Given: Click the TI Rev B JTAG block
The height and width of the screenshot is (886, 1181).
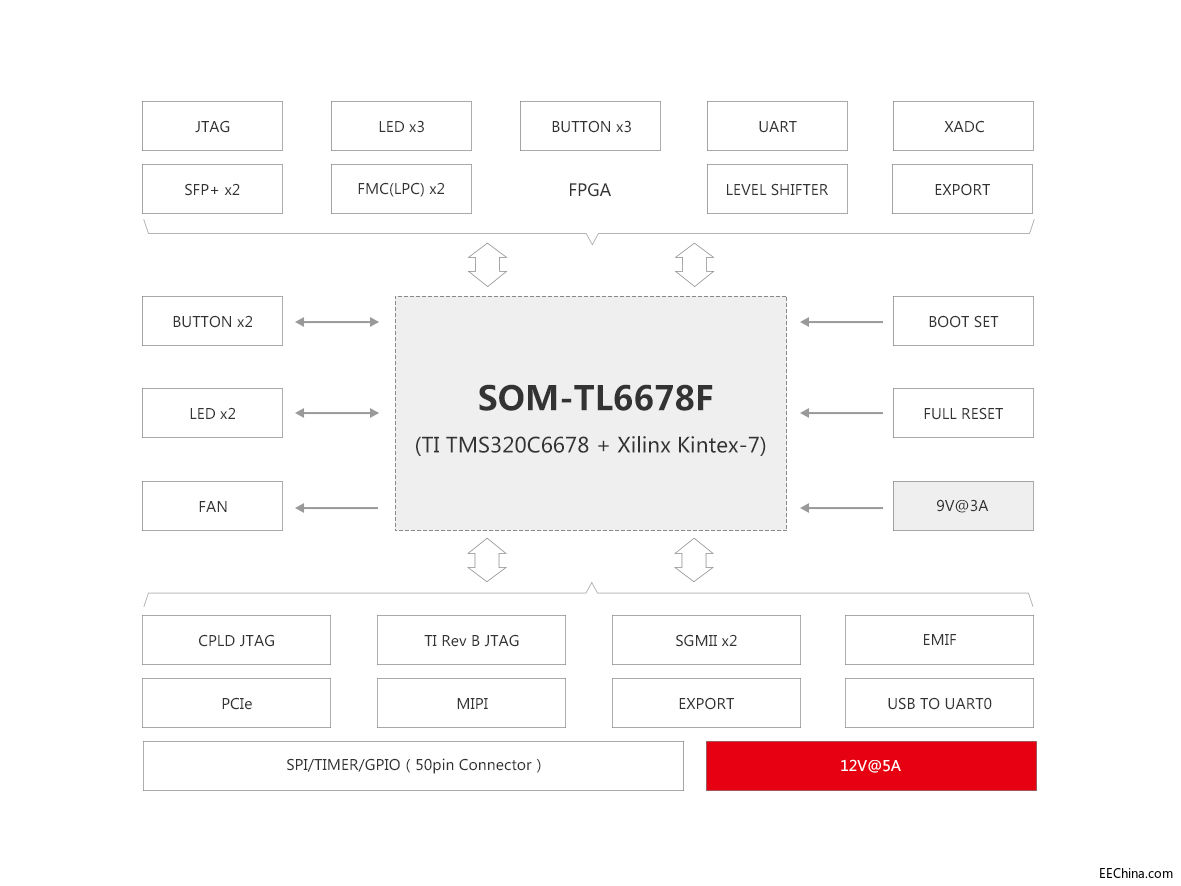Looking at the screenshot, I should pos(471,640).
